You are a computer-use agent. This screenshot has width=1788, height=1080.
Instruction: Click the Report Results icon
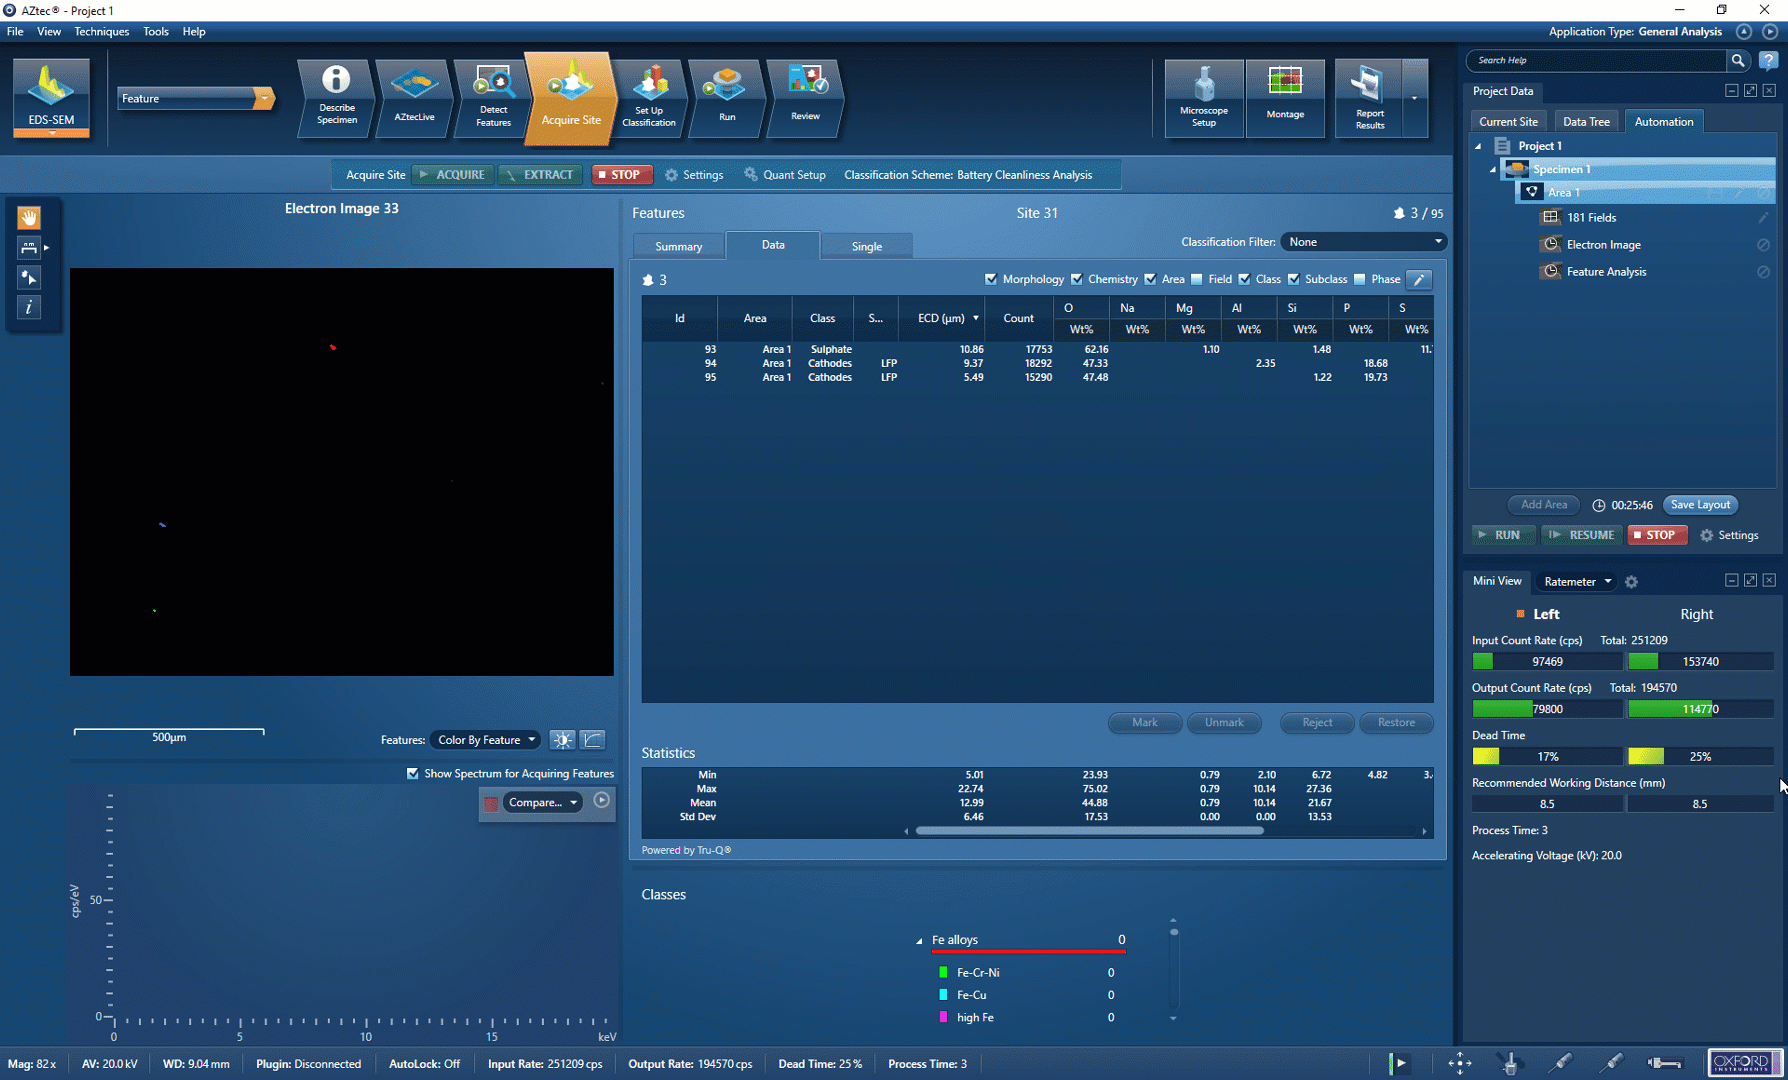[1369, 96]
